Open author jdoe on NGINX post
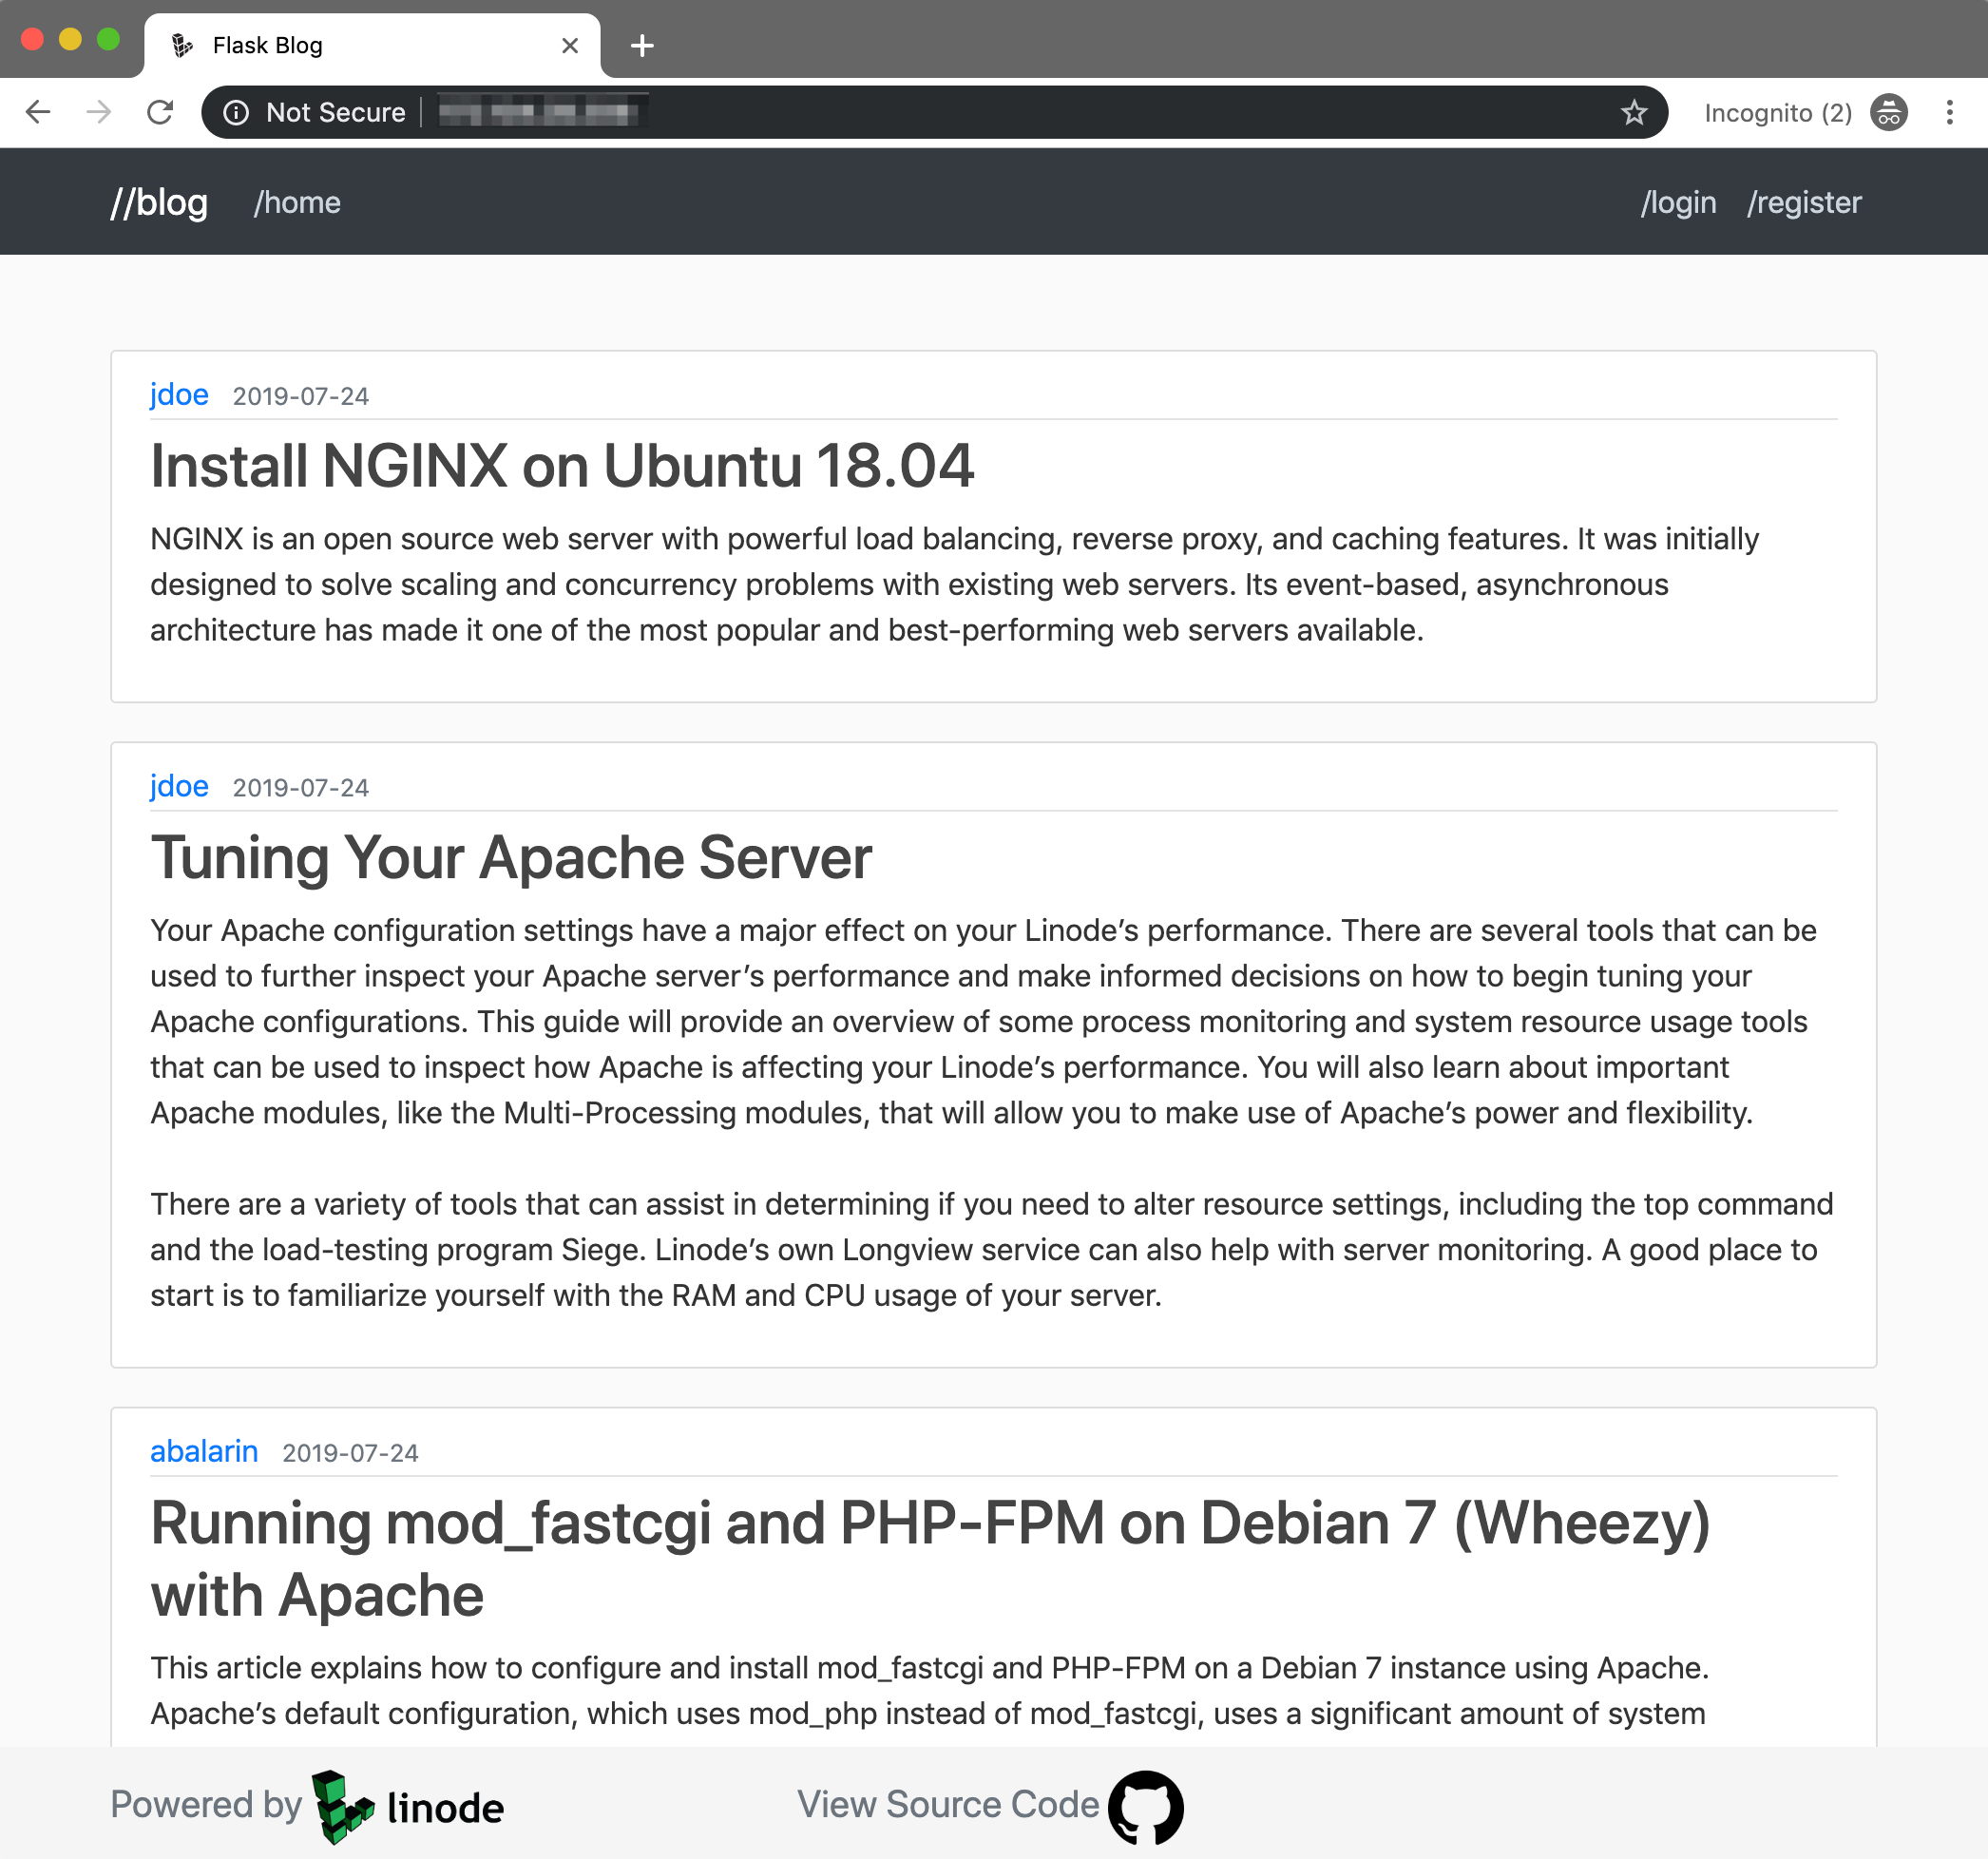The image size is (1988, 1859). 179,394
